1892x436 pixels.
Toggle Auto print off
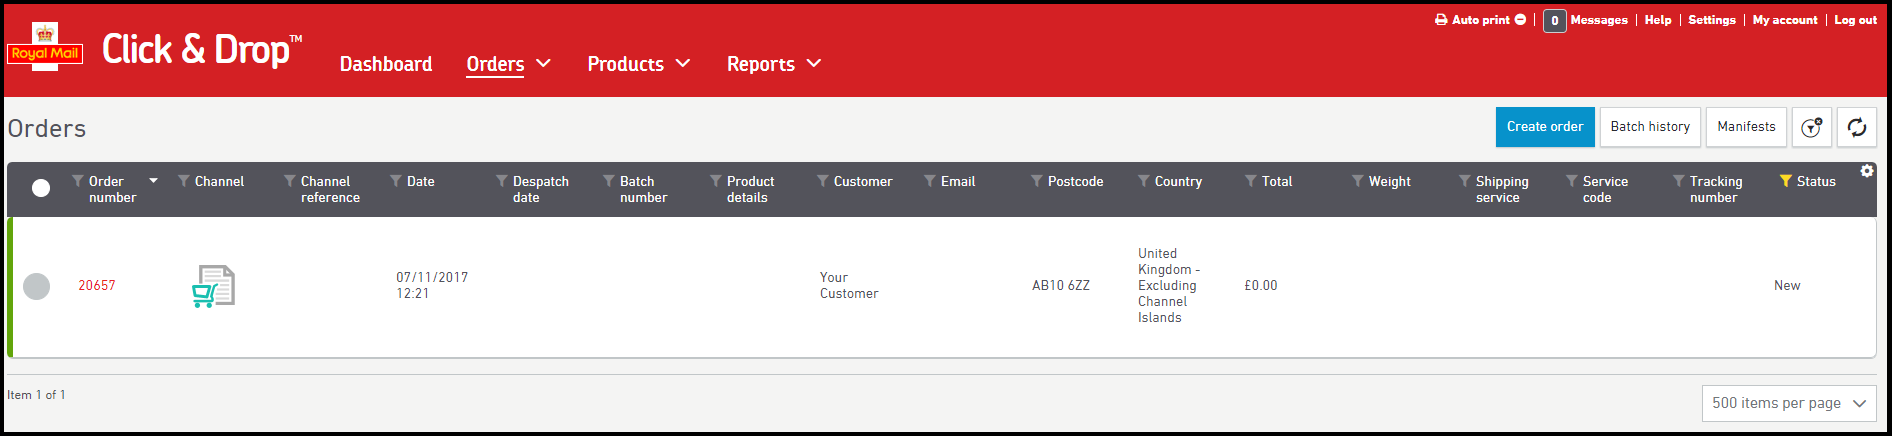click(1520, 20)
